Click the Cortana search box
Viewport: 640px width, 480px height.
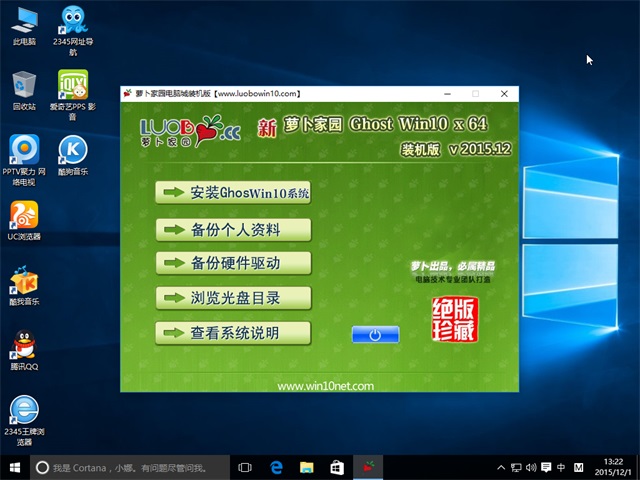(130, 468)
